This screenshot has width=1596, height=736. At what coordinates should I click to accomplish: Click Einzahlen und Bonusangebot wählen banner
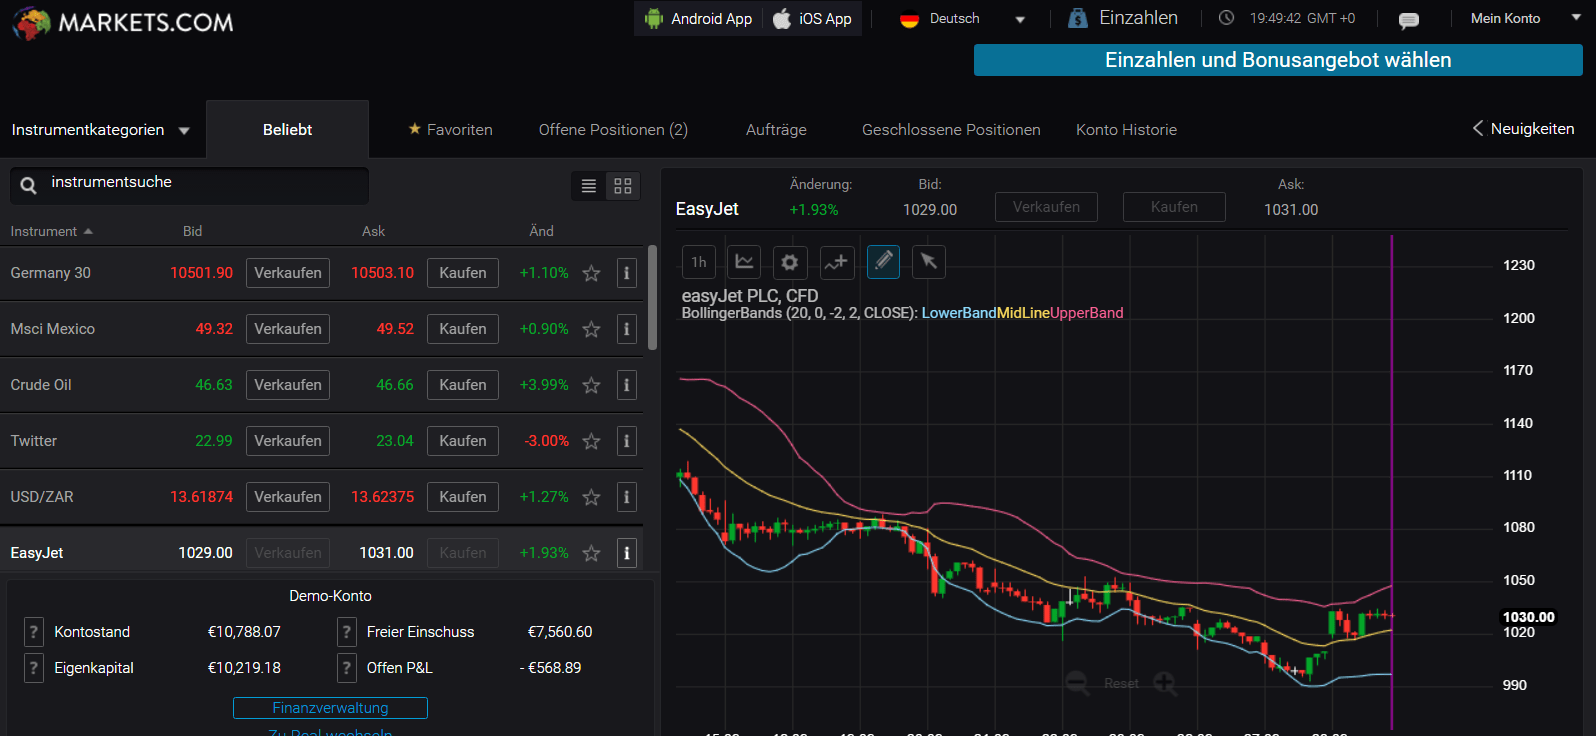pyautogui.click(x=1278, y=60)
